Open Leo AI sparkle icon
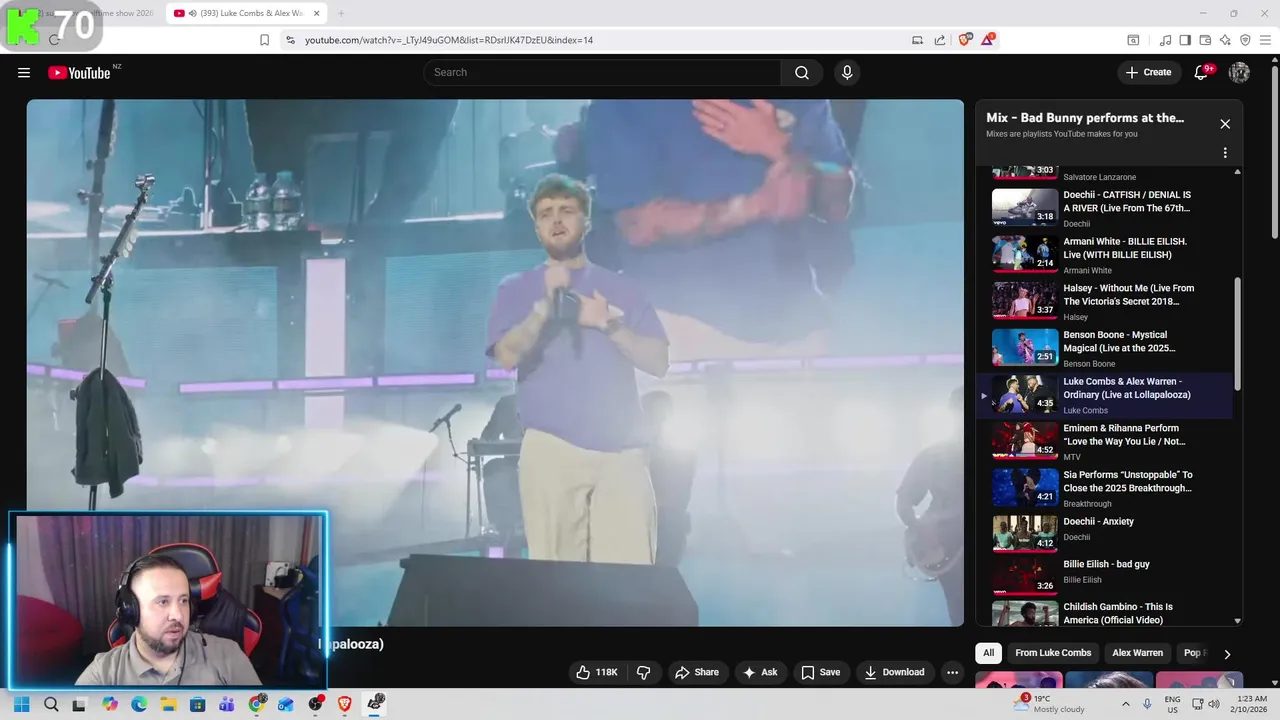The width and height of the screenshot is (1280, 720). [x=1225, y=40]
